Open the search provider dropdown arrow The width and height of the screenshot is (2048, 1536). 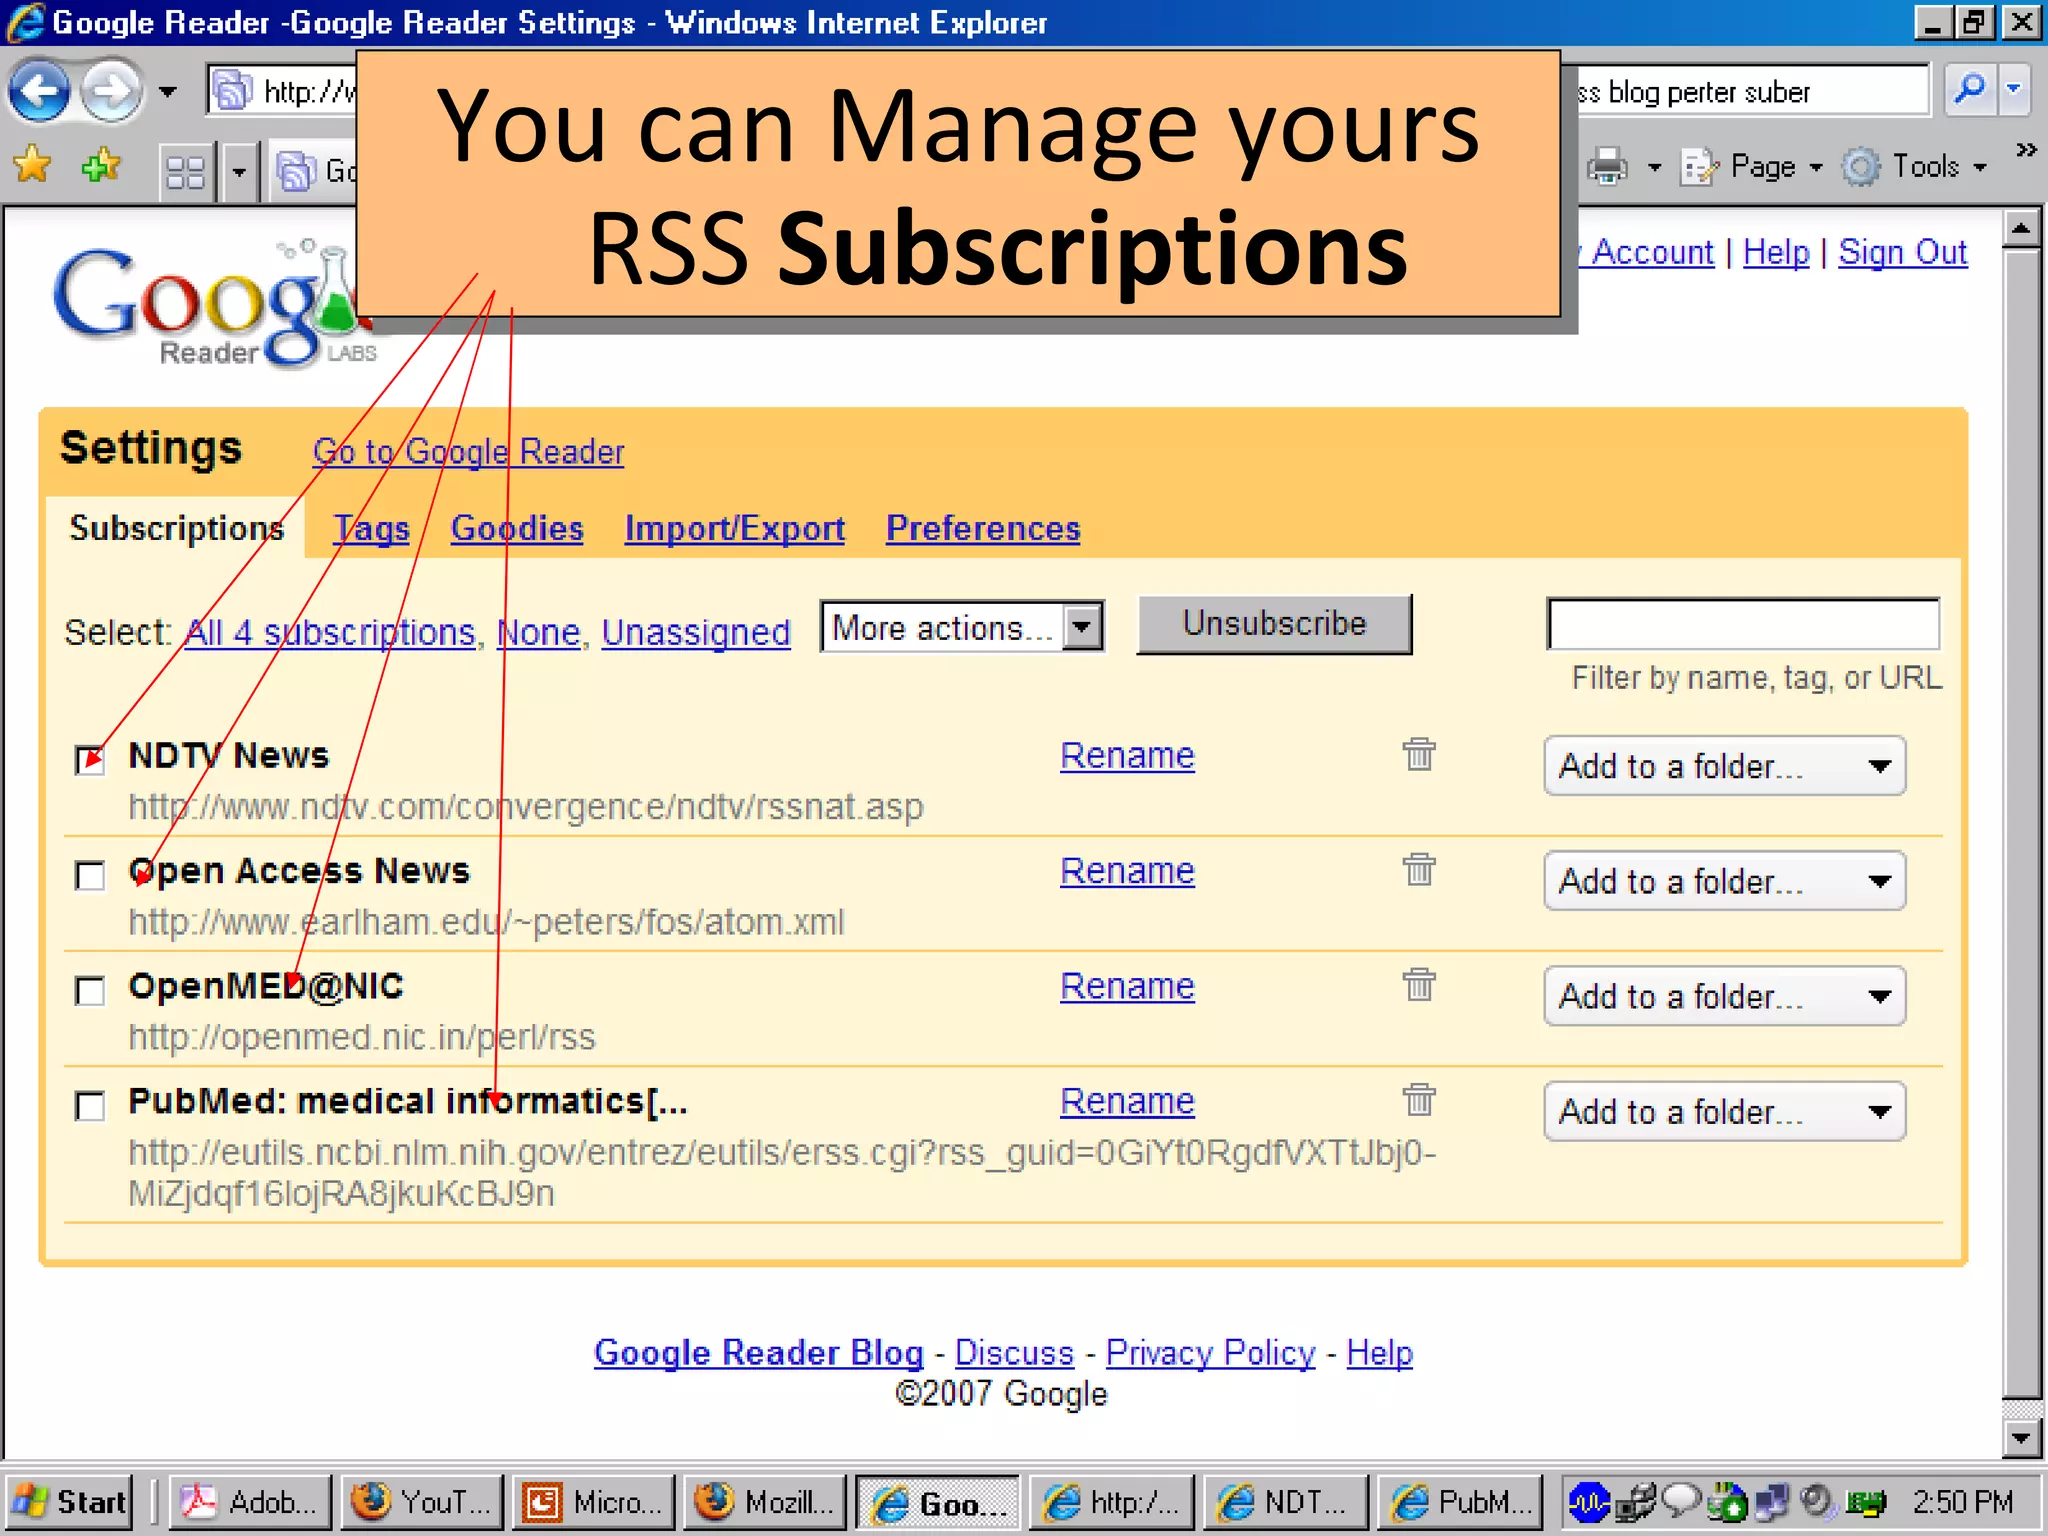(x=2014, y=90)
